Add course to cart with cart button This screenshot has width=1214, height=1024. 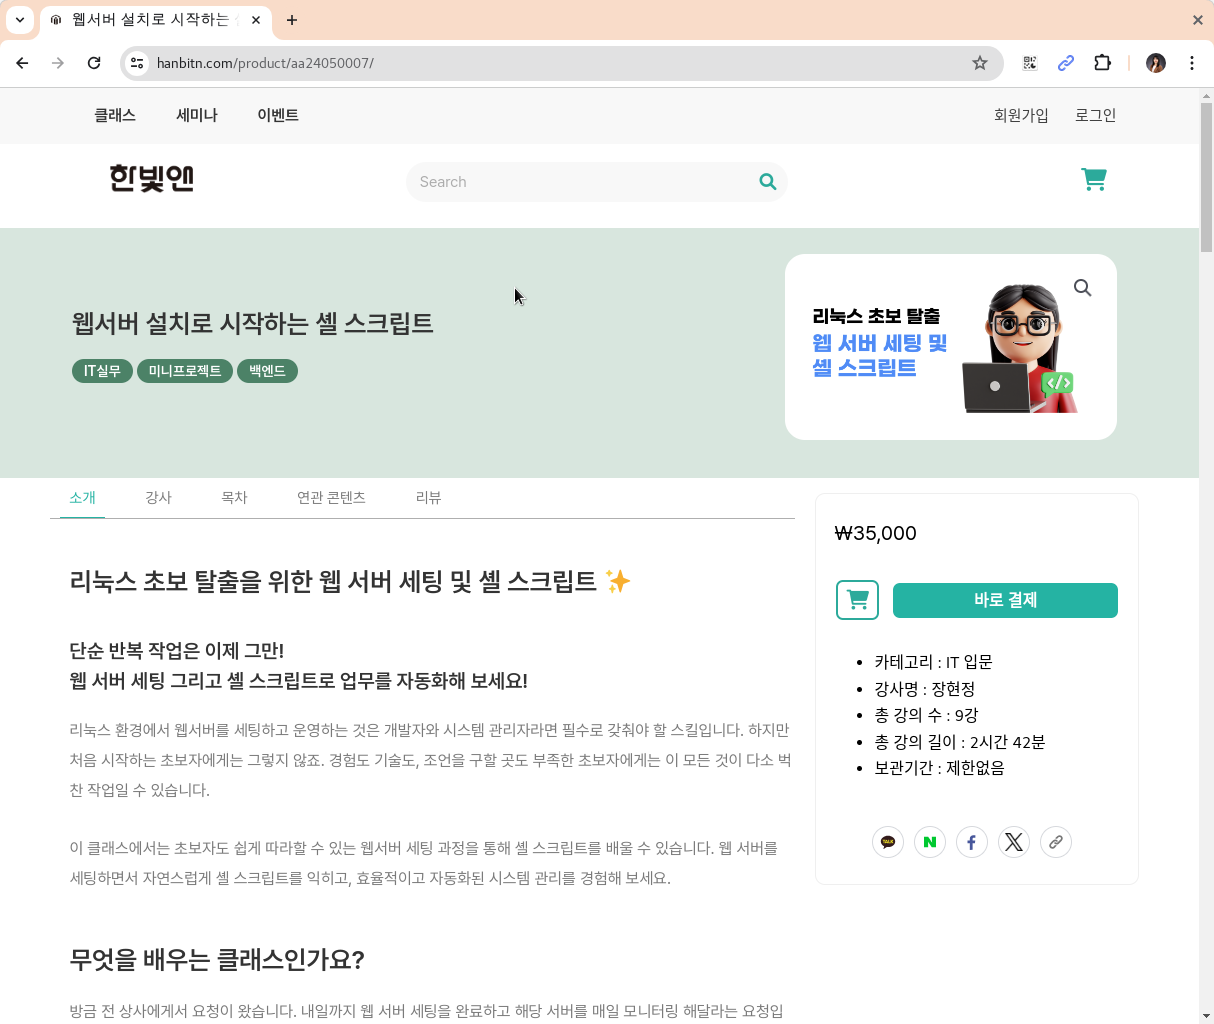tap(857, 600)
